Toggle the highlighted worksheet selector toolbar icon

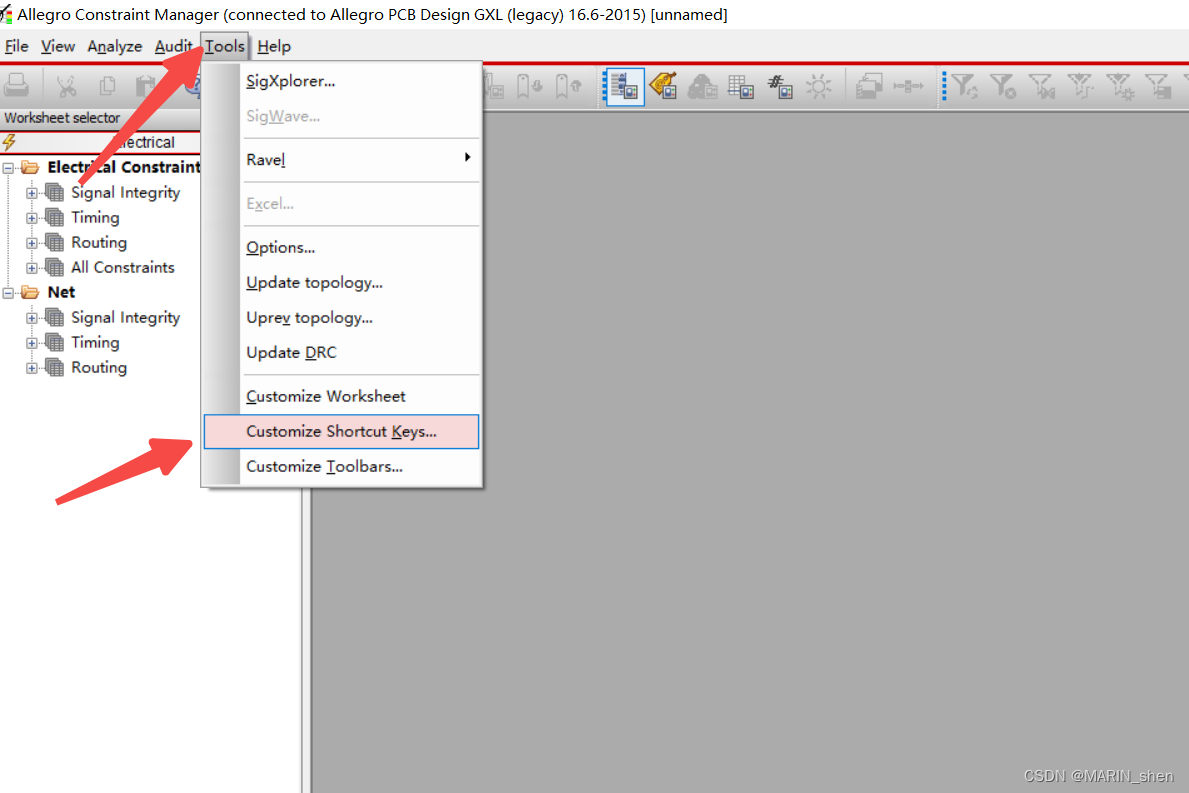click(x=625, y=86)
